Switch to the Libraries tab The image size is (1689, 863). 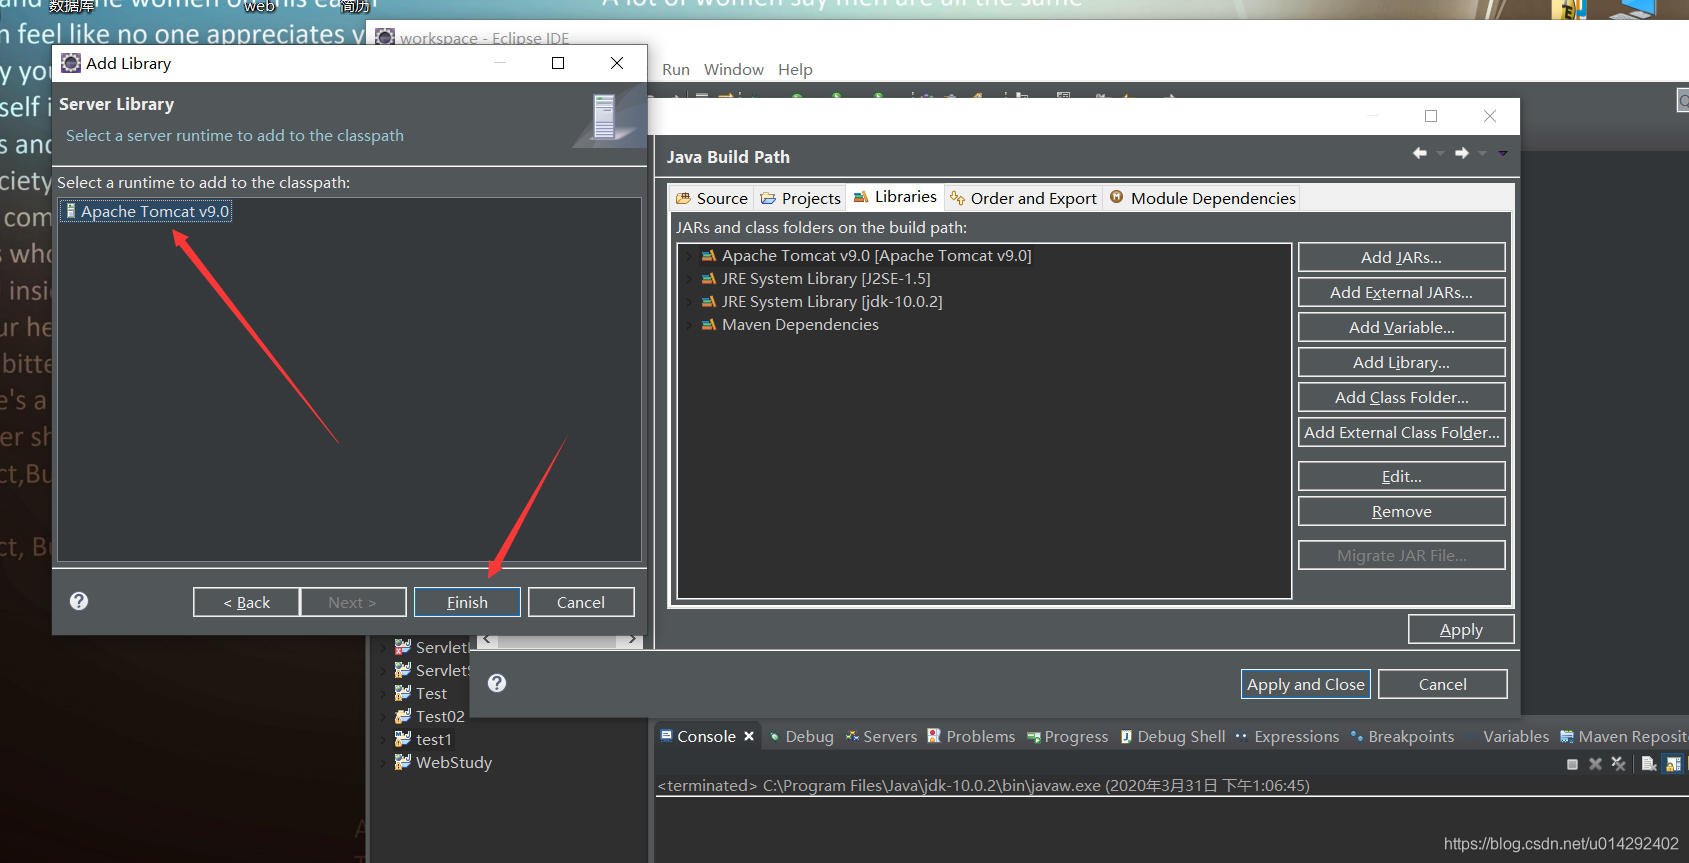point(895,197)
